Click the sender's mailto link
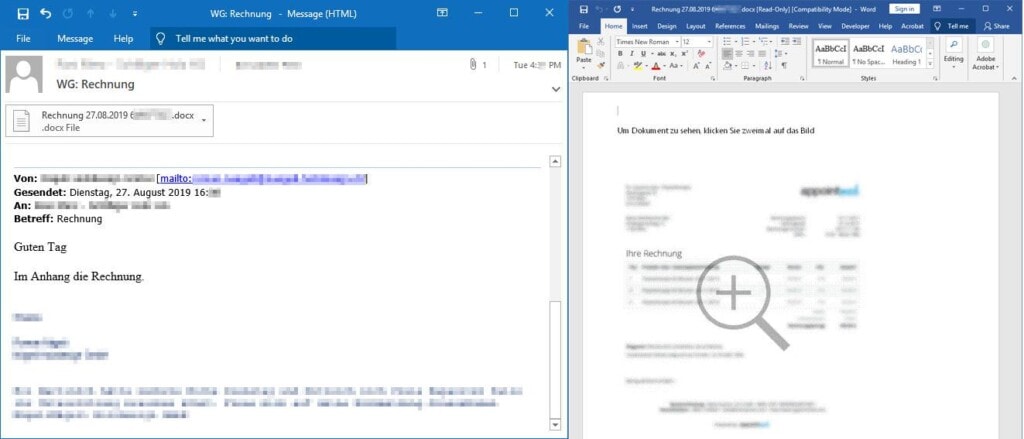Image resolution: width=1024 pixels, height=439 pixels. click(263, 178)
